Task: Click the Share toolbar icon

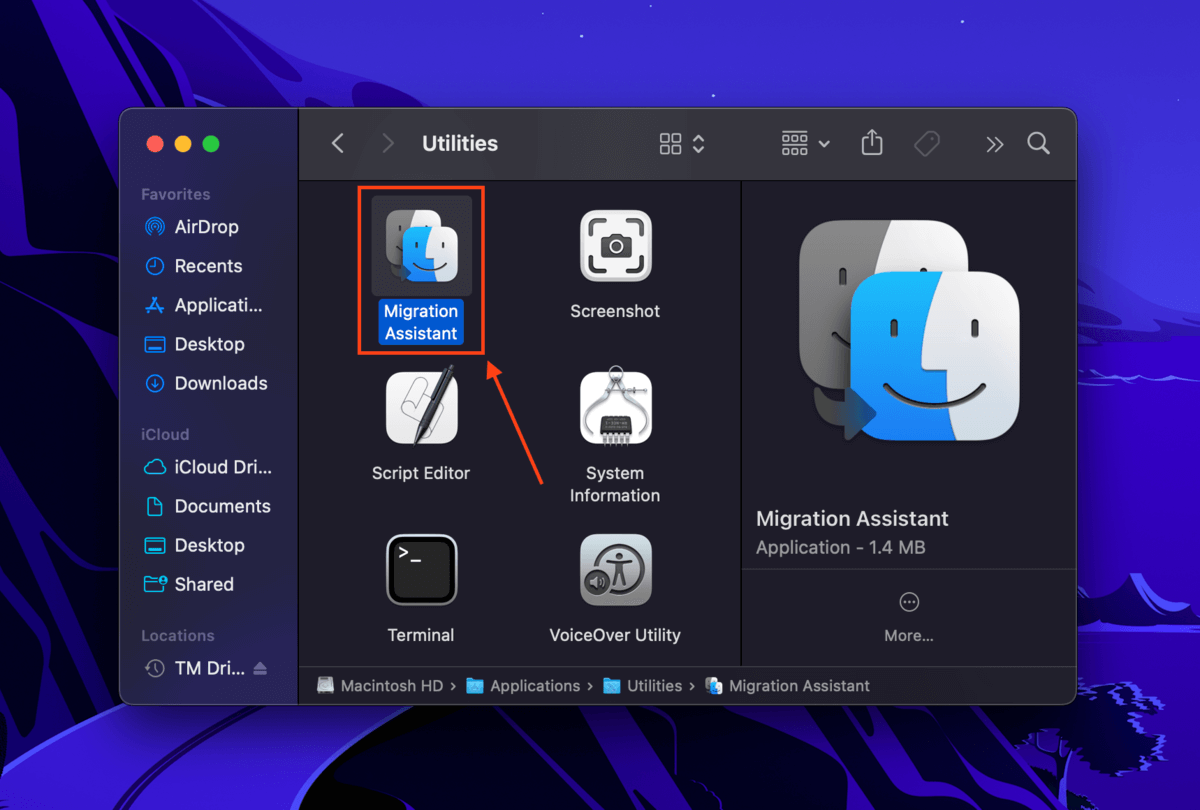Action: 872,143
